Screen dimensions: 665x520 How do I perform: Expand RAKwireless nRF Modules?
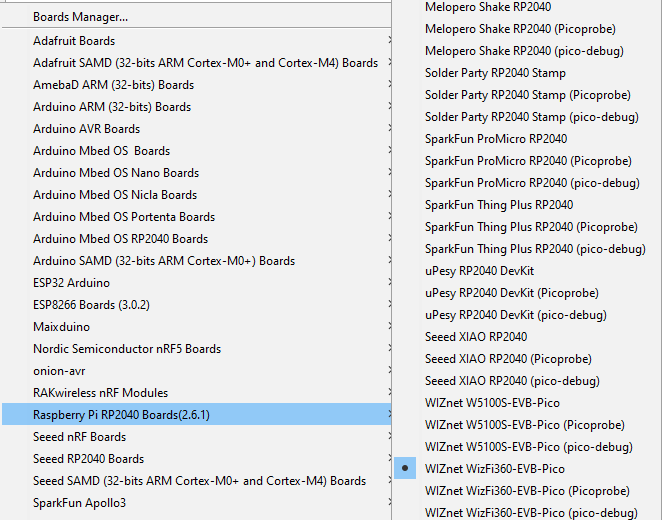[196, 393]
